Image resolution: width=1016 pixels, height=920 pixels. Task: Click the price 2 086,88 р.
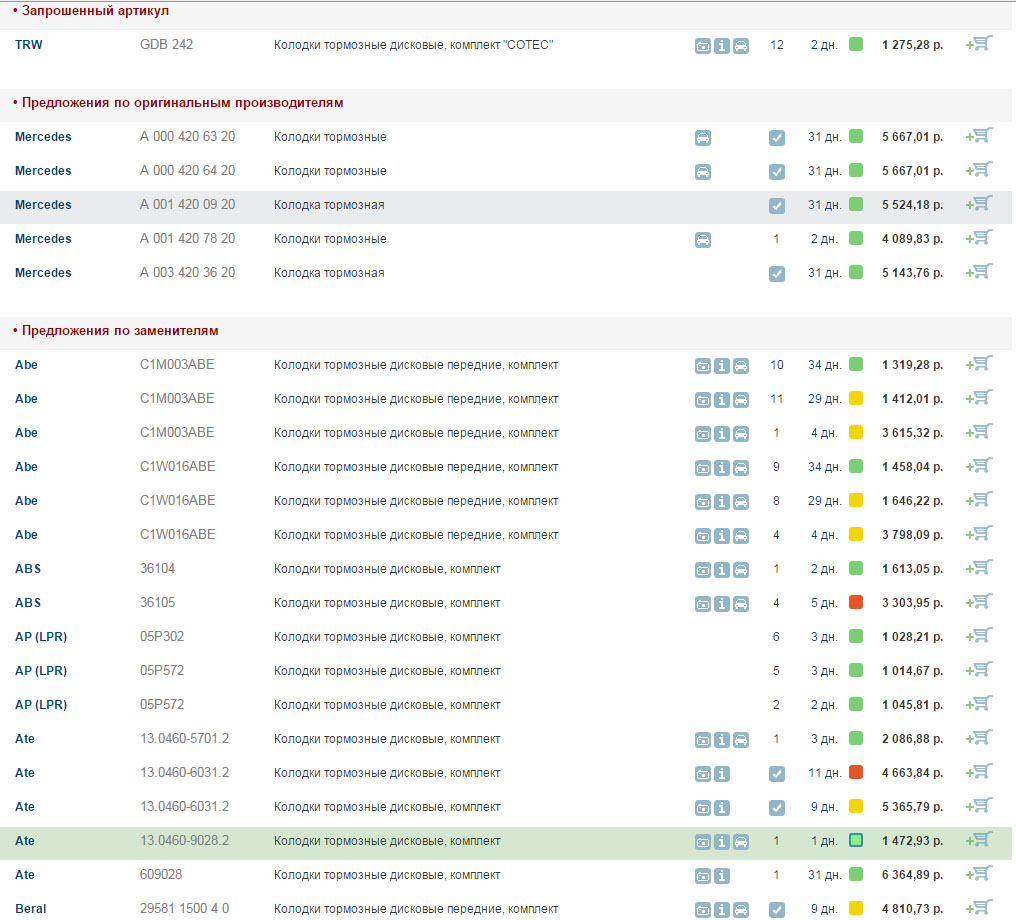click(x=912, y=739)
